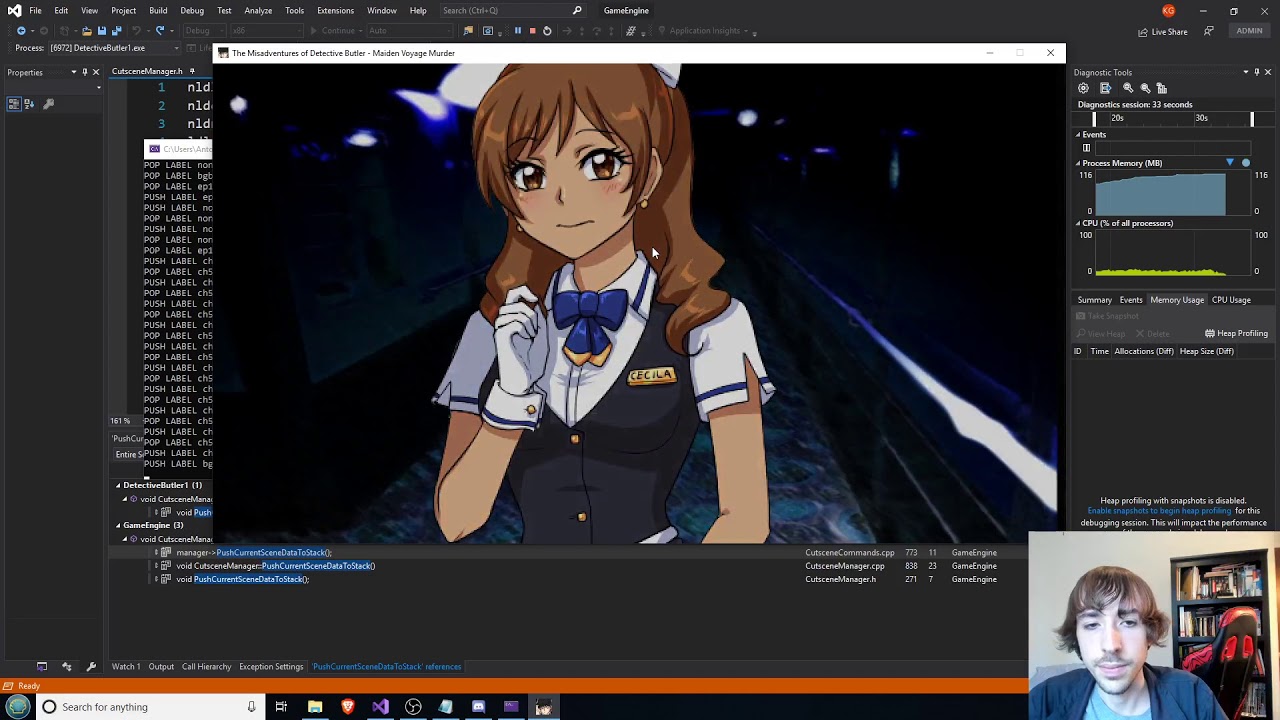Click the diagnostics time ruler at 30s

[x=1201, y=118]
